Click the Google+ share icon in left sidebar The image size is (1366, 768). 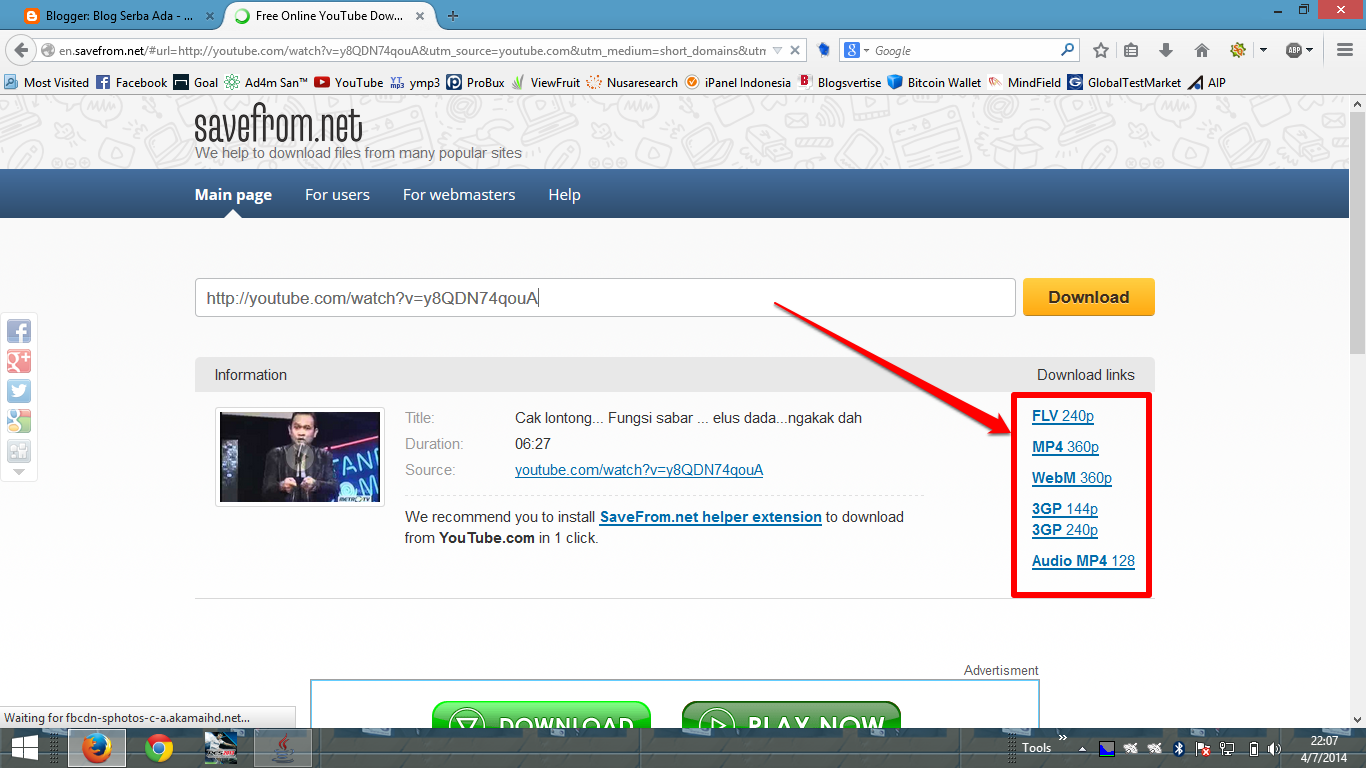pos(19,361)
